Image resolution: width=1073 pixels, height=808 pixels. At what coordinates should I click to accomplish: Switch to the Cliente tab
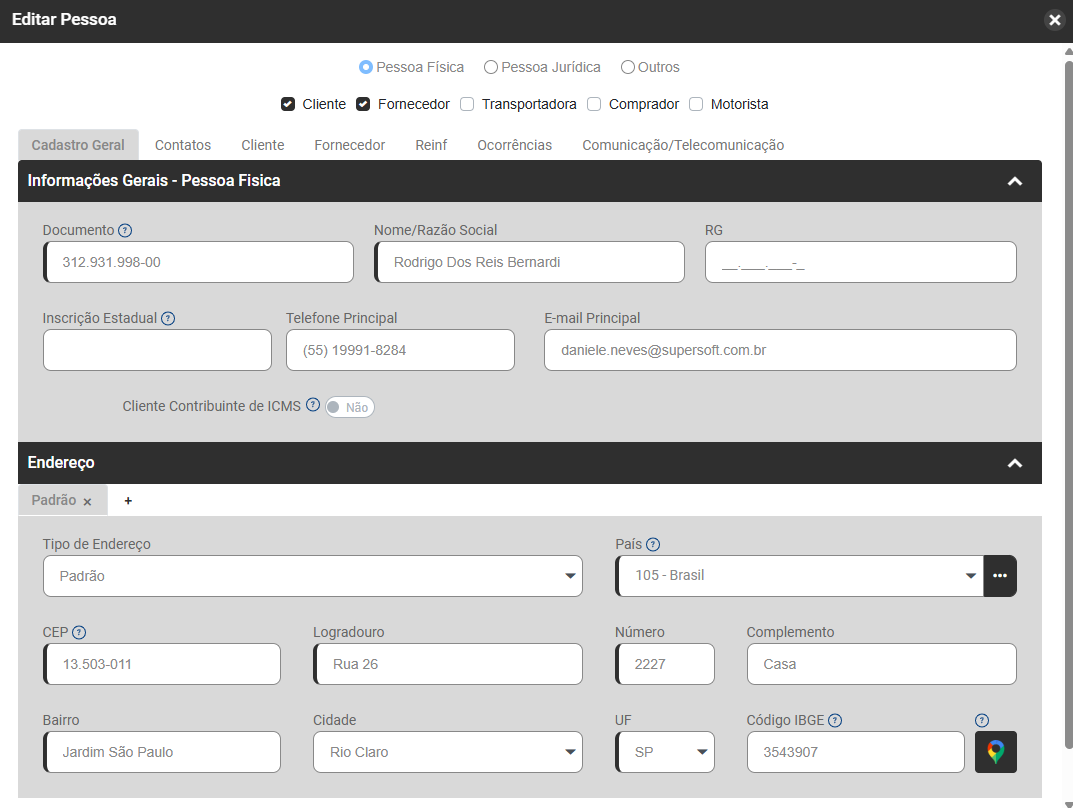pos(263,145)
